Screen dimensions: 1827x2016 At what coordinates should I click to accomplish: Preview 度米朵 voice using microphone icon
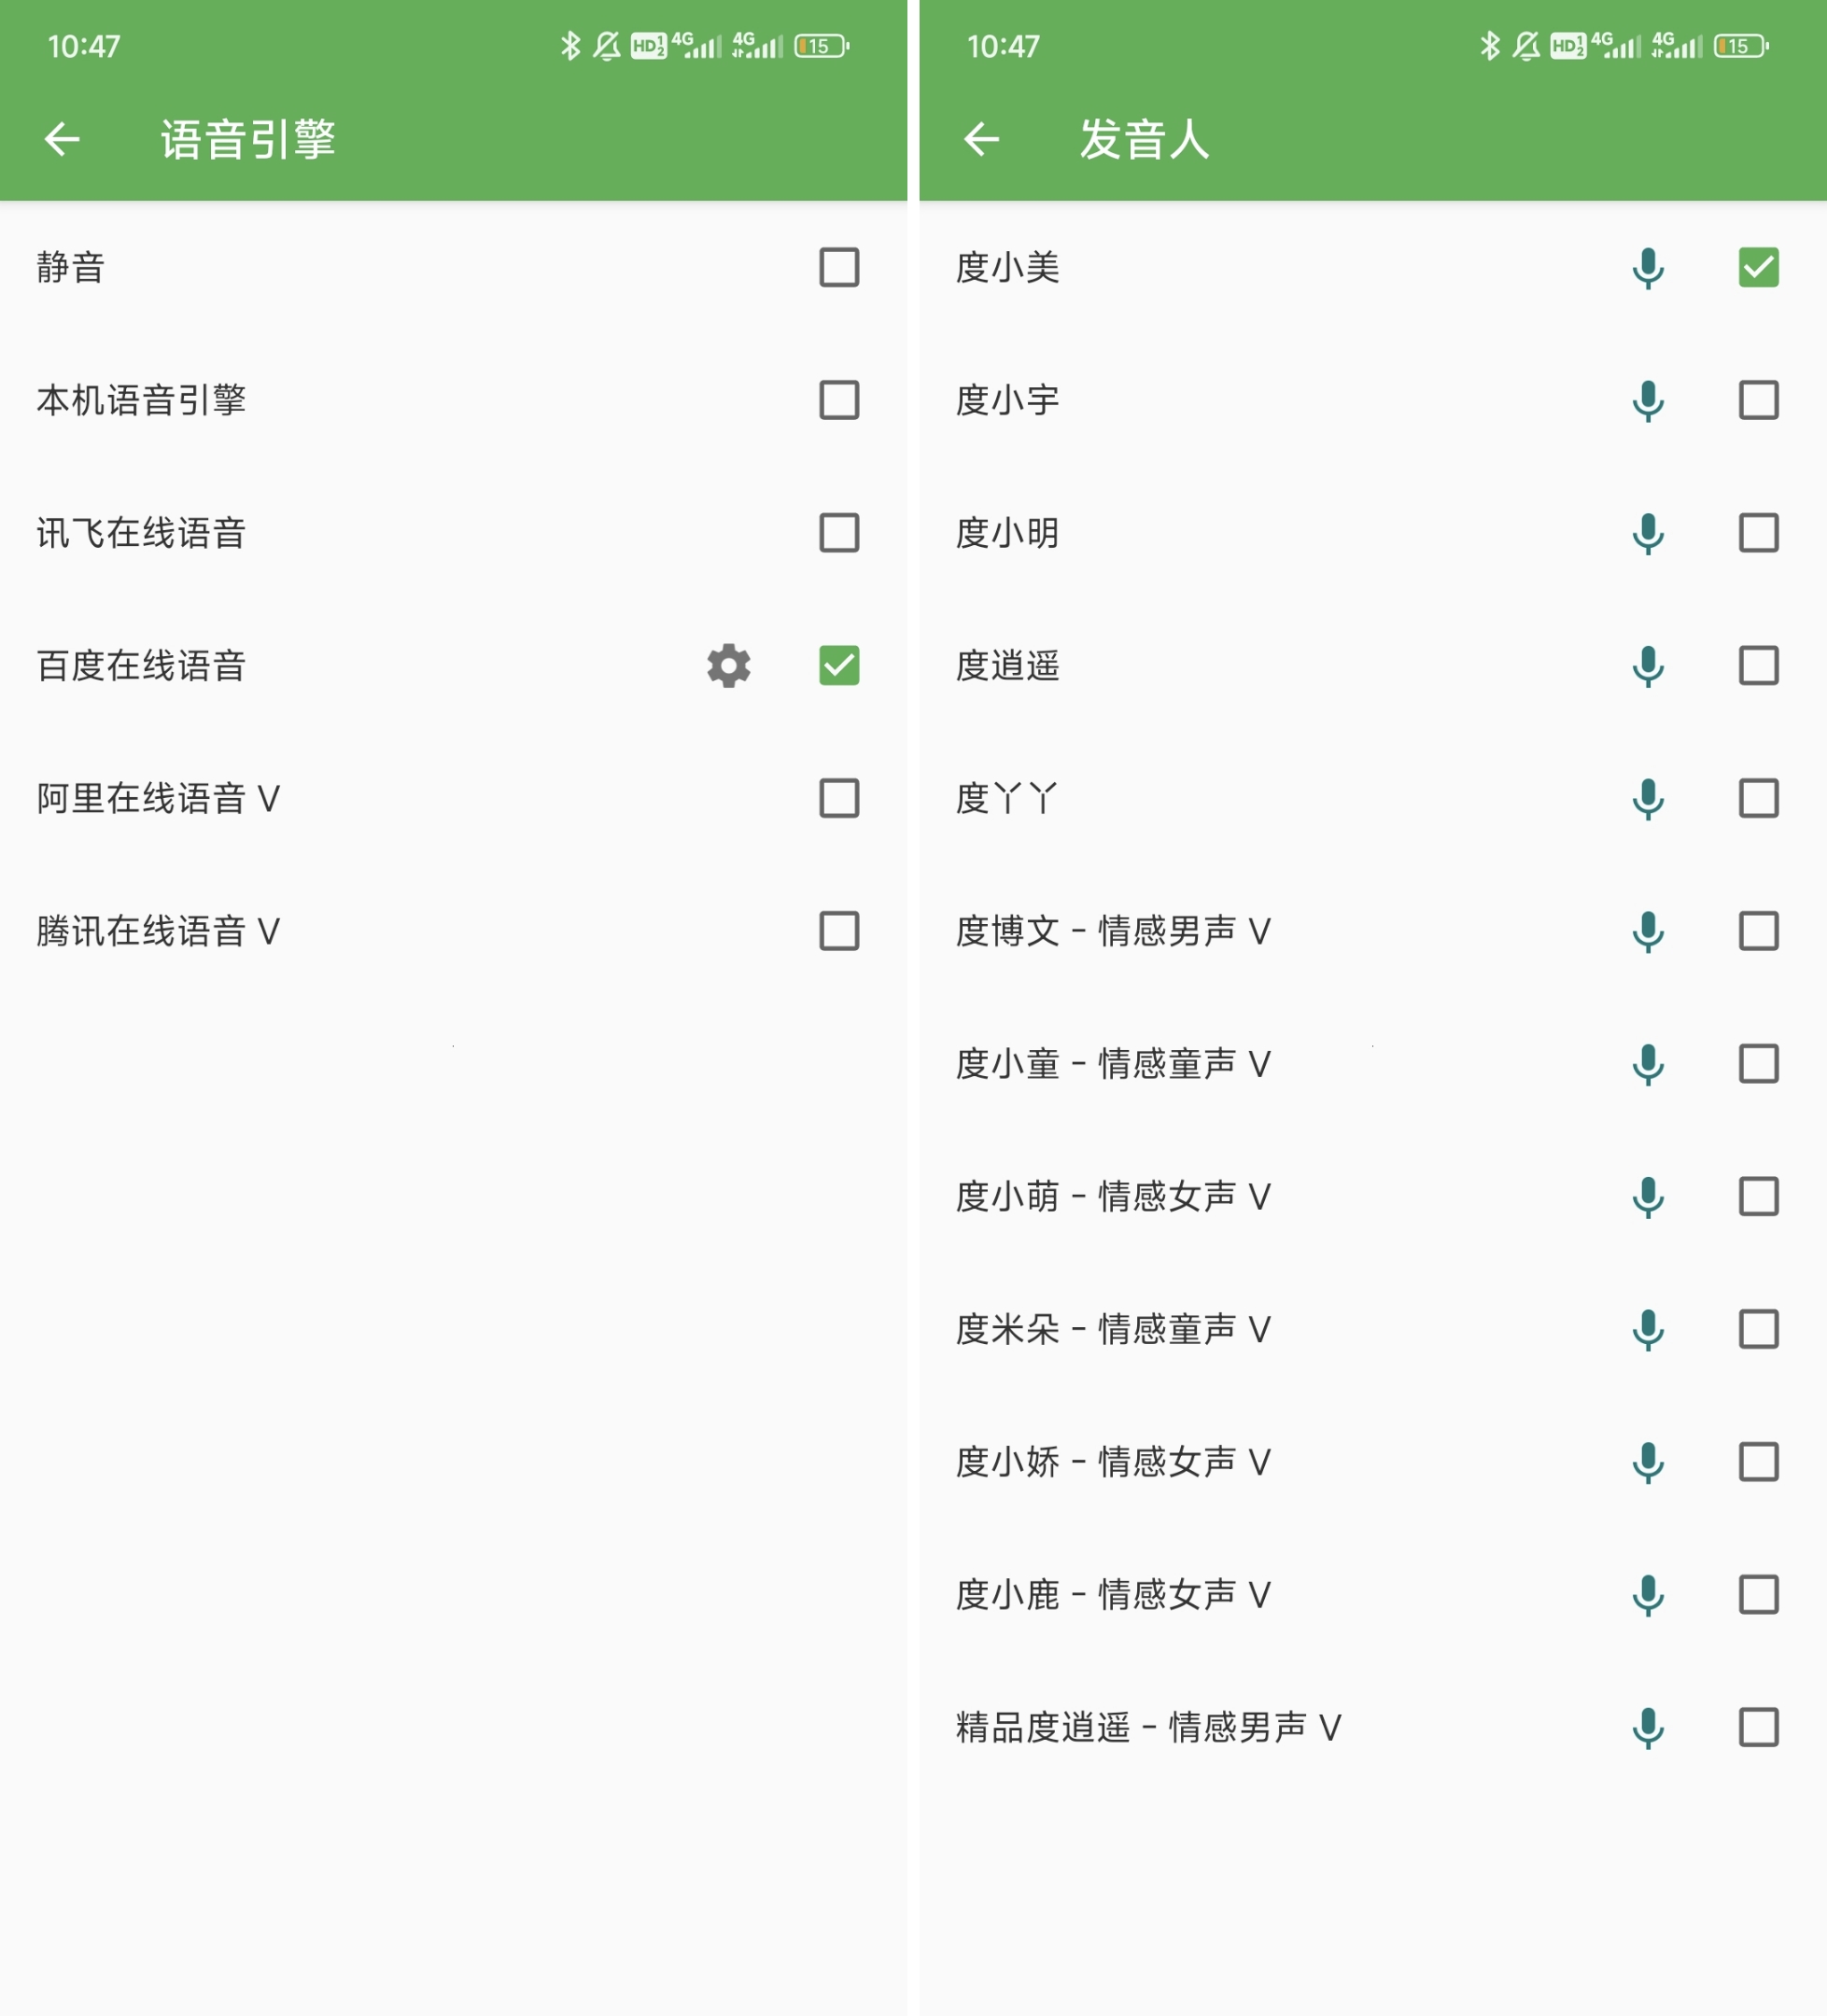(1647, 1329)
